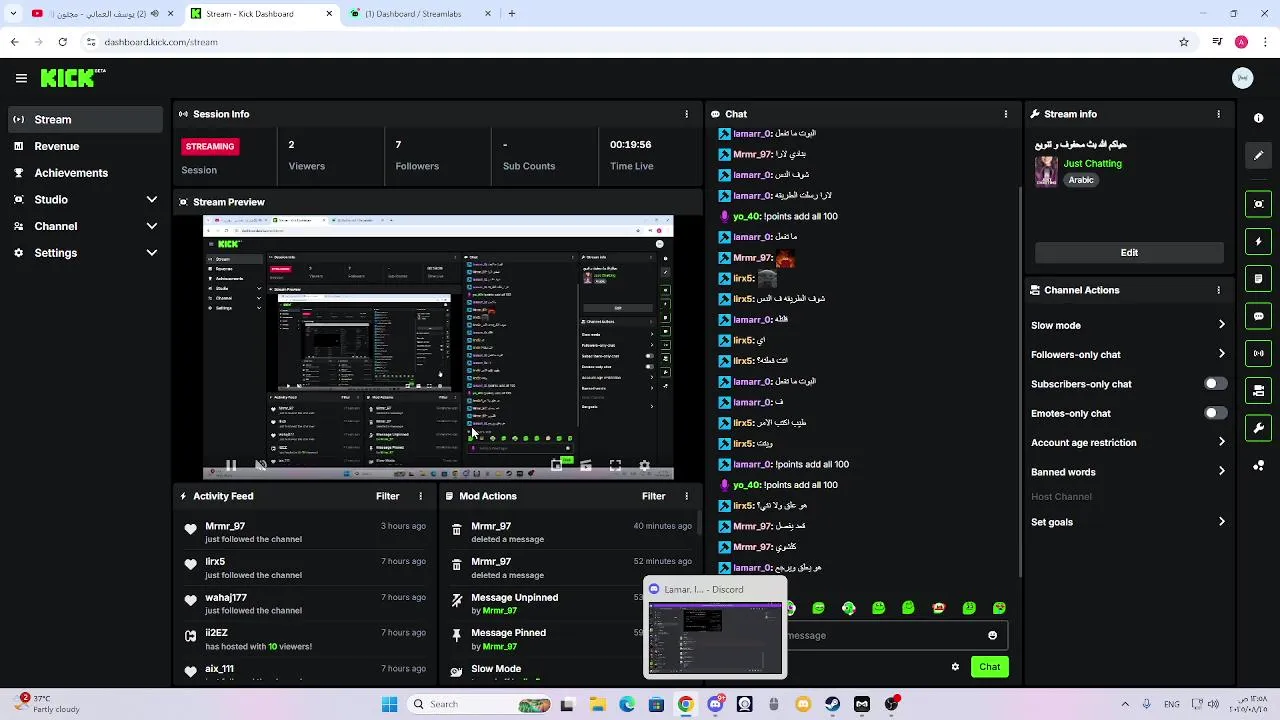Click the Discord window preview thumbnail
The image size is (1280, 720).
pyautogui.click(x=715, y=639)
